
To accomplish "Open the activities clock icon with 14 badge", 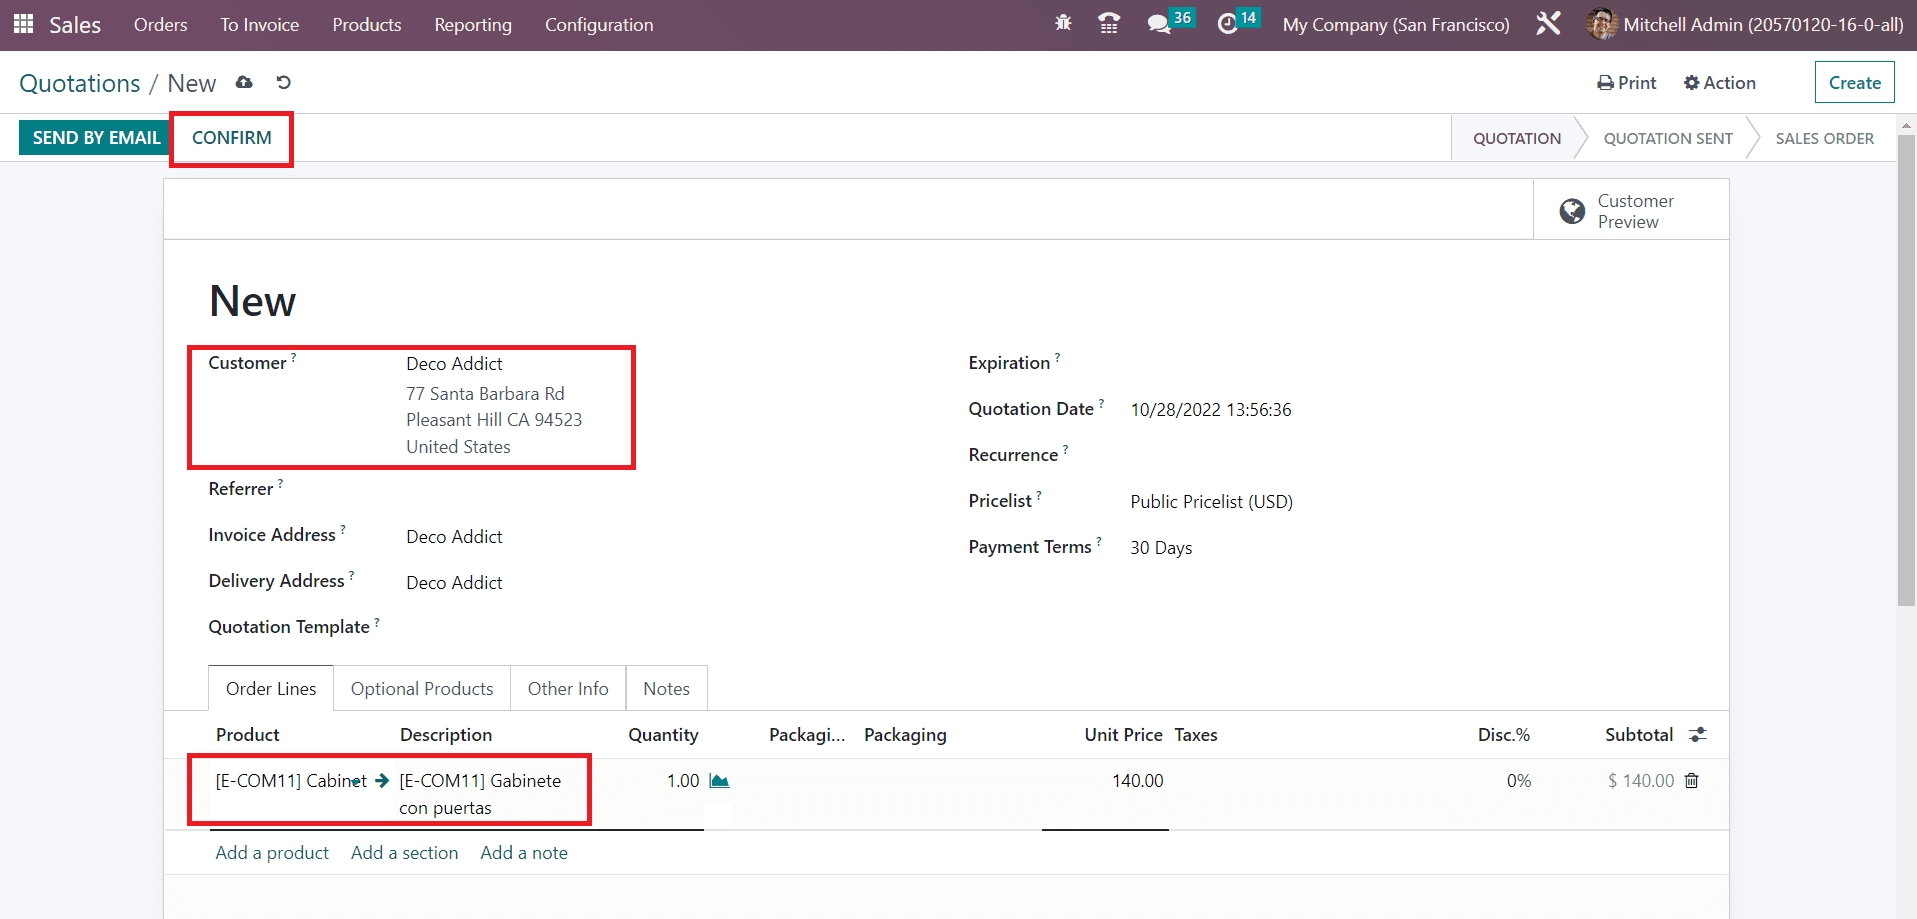I will click(x=1228, y=24).
